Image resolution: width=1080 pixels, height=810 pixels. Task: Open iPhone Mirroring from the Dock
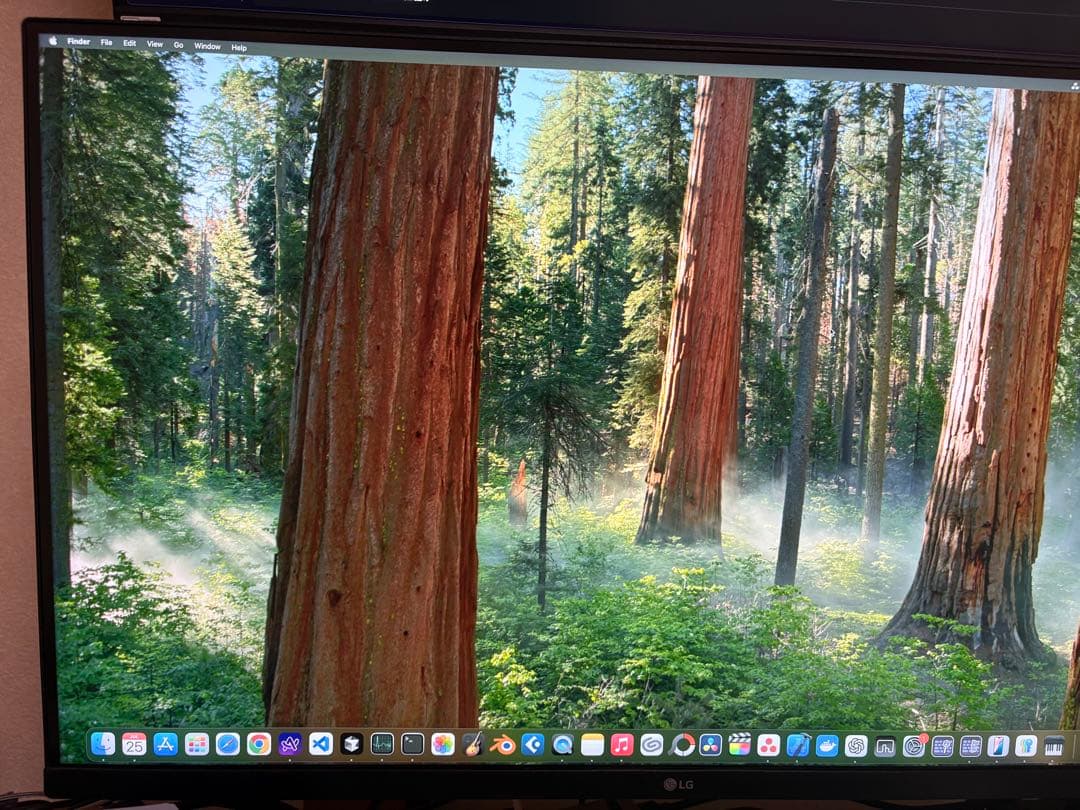pyautogui.click(x=998, y=745)
